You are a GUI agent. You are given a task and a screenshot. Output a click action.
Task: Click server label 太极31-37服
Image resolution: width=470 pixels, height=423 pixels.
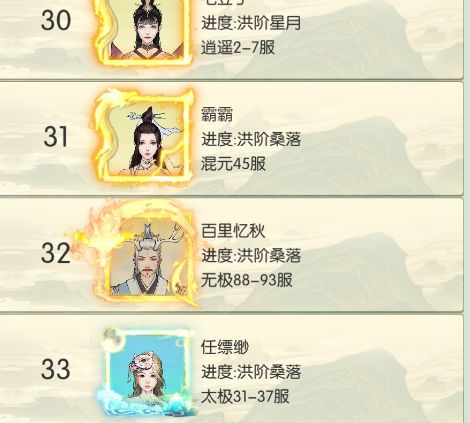click(x=245, y=396)
